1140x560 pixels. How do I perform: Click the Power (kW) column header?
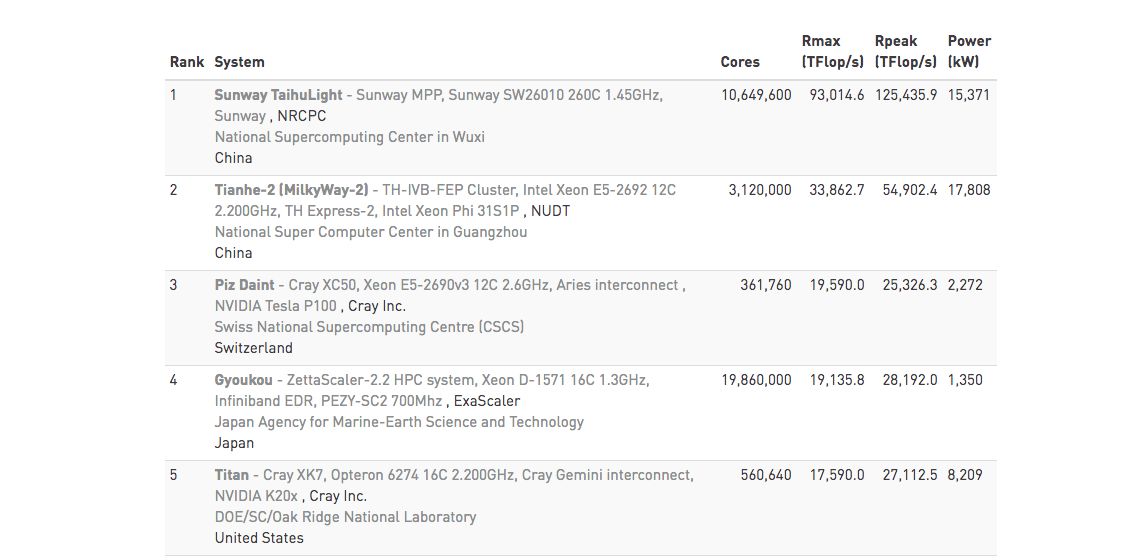(969, 52)
